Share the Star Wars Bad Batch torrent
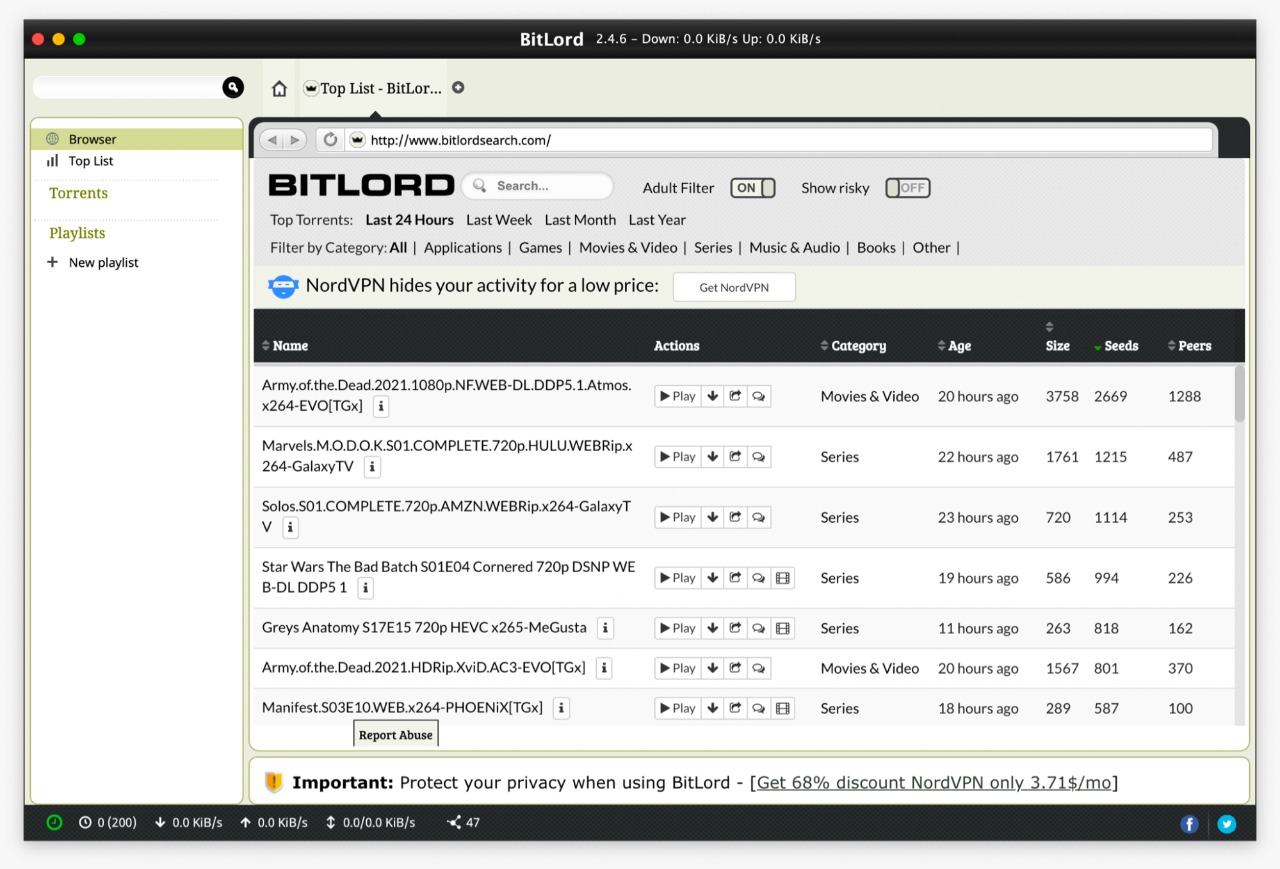Image resolution: width=1280 pixels, height=869 pixels. coord(735,578)
